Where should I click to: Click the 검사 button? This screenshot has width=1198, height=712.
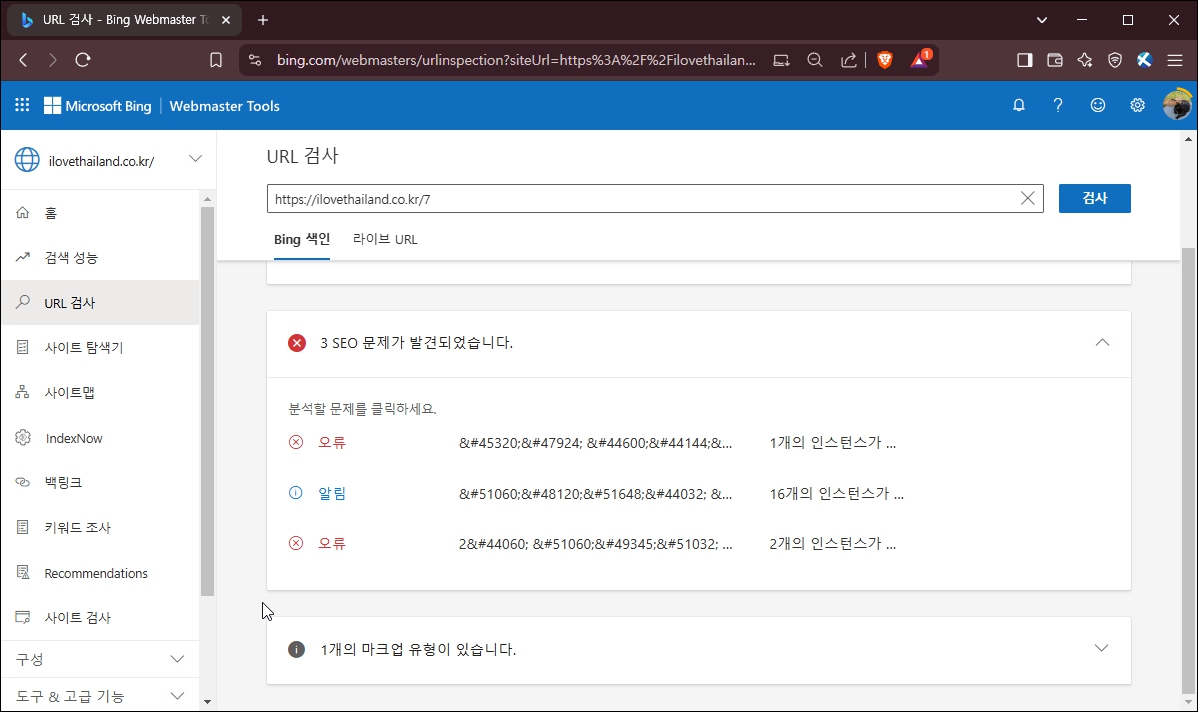coord(1094,198)
